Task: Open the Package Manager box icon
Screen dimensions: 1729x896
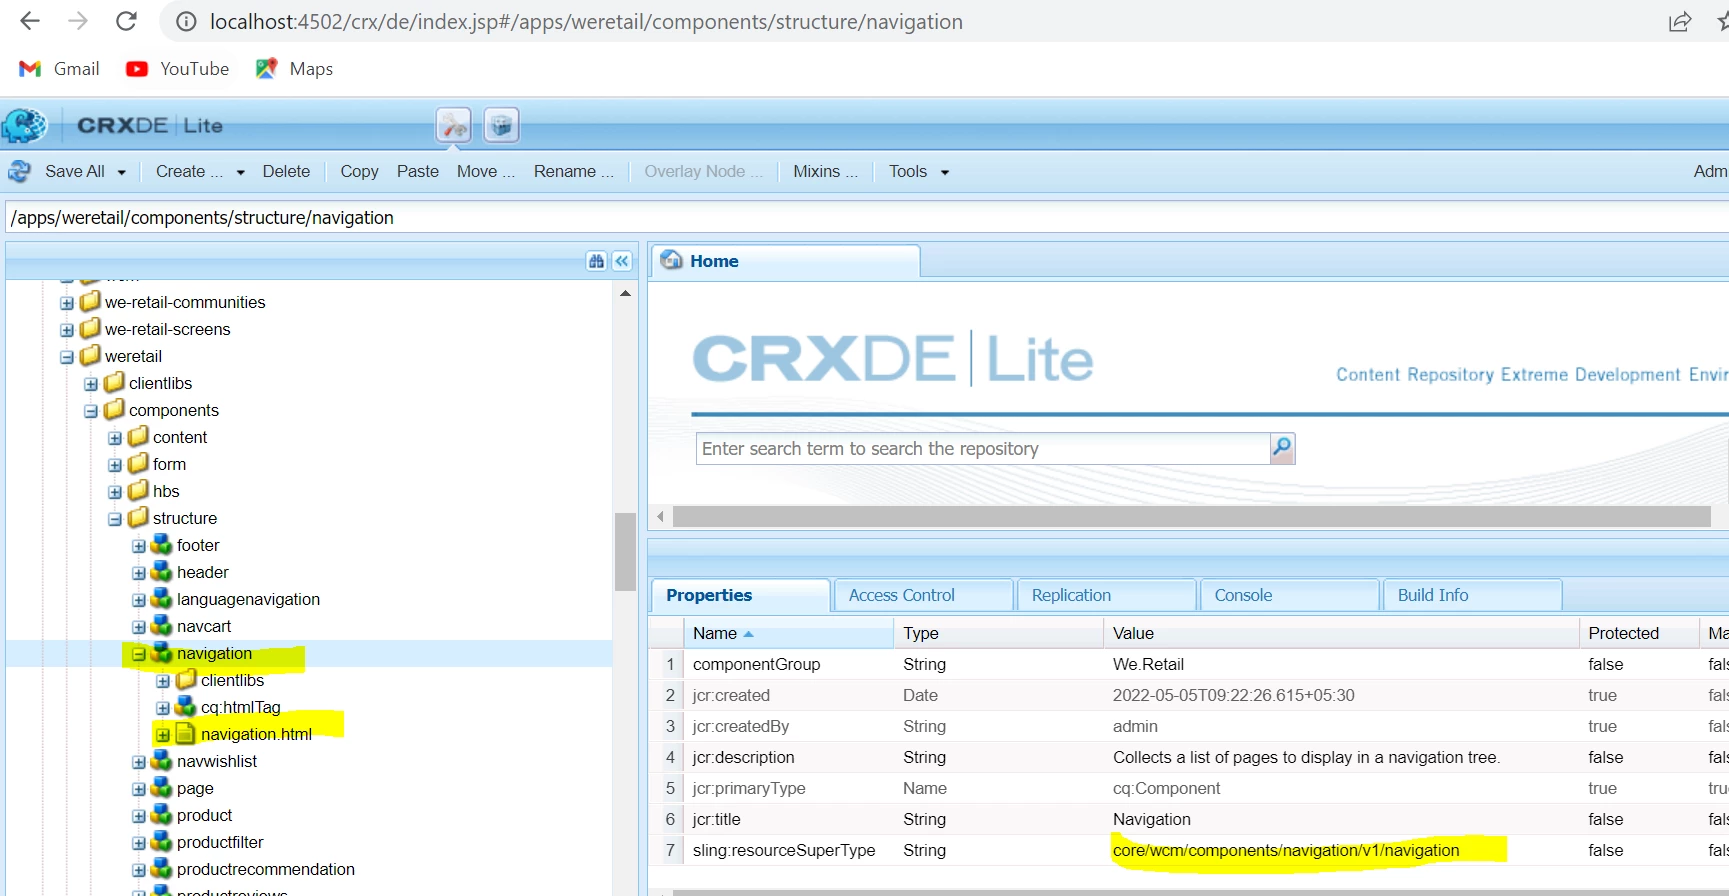Action: 502,125
